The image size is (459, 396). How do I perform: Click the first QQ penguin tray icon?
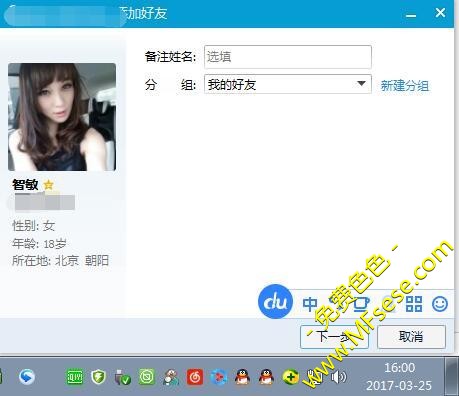point(242,377)
